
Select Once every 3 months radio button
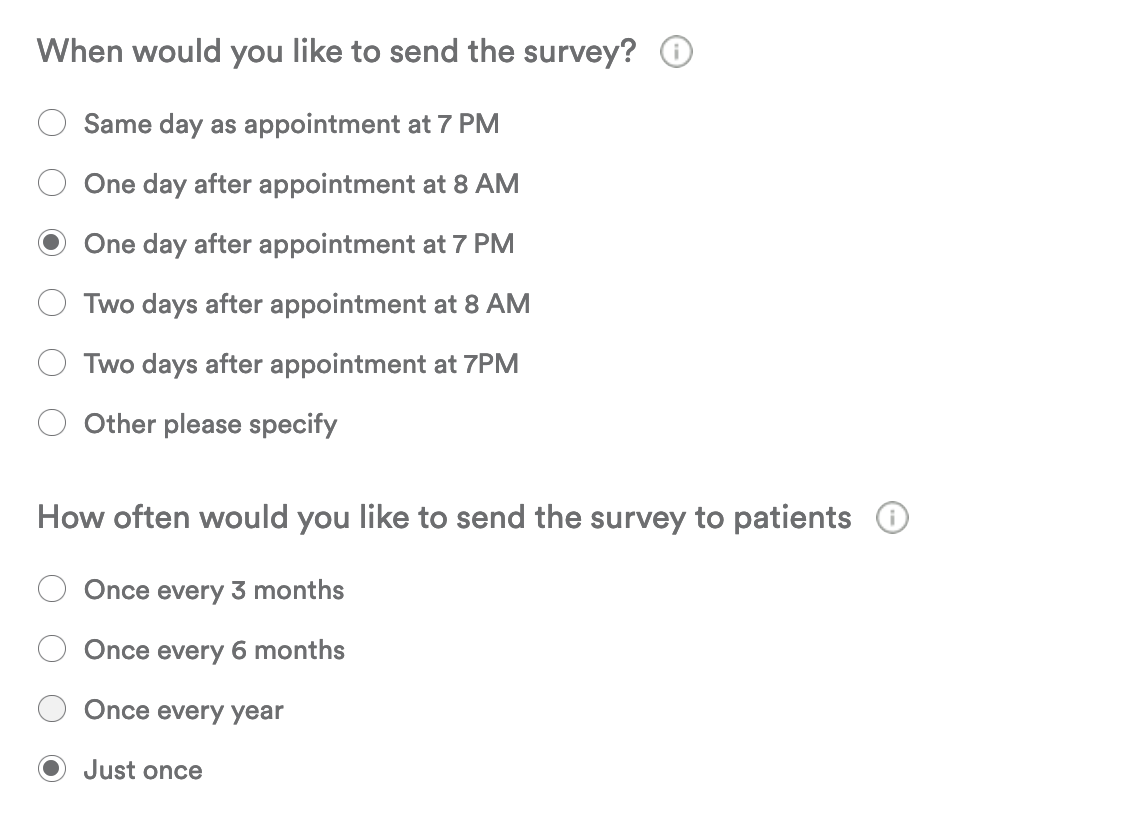[52, 590]
